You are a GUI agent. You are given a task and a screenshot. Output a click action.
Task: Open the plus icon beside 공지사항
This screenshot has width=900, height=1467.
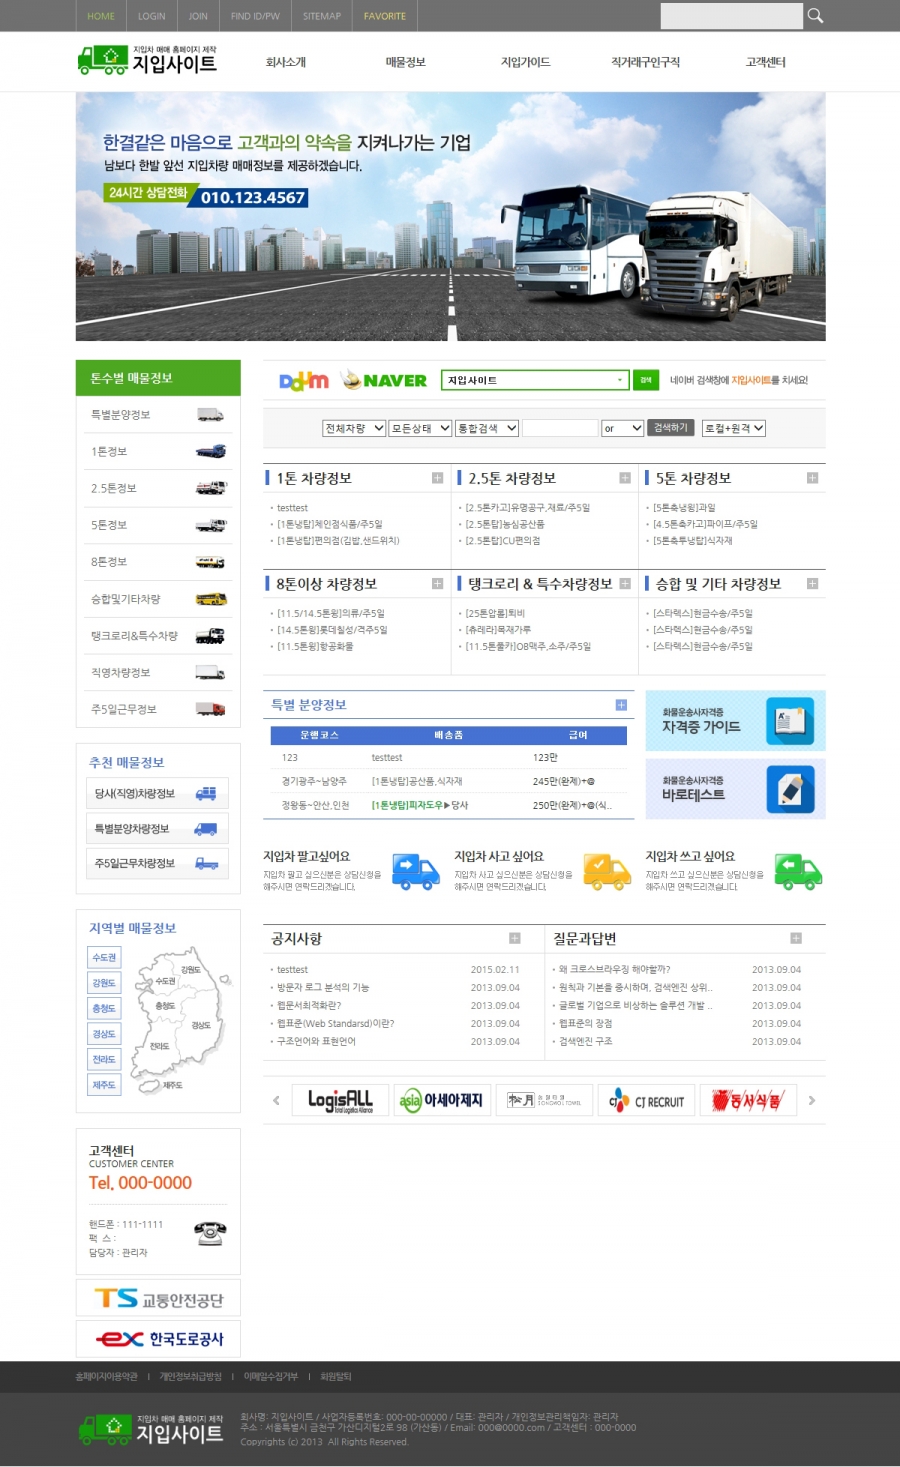515,938
